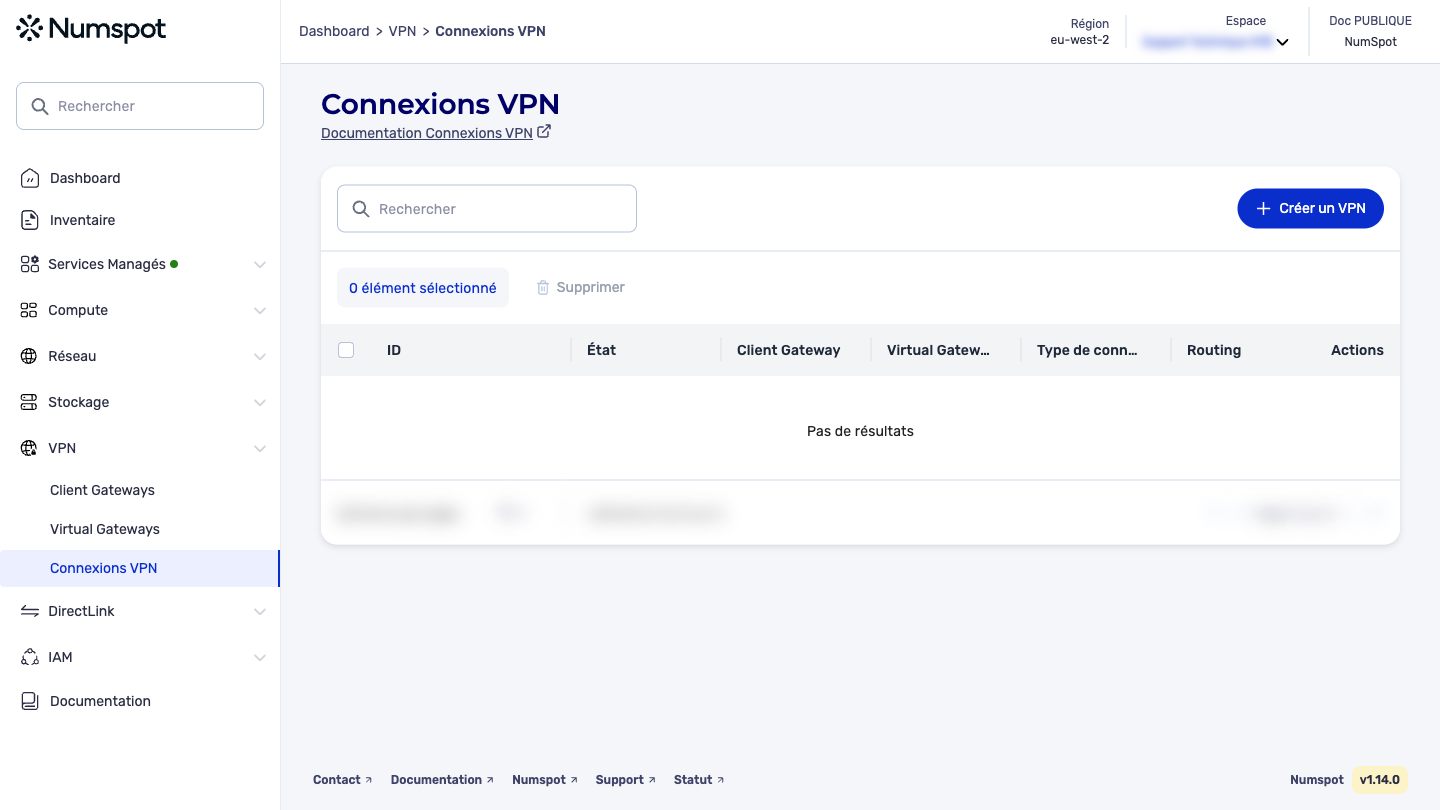Image resolution: width=1440 pixels, height=810 pixels.
Task: Click the Services Managés grid icon
Action: (x=30, y=264)
